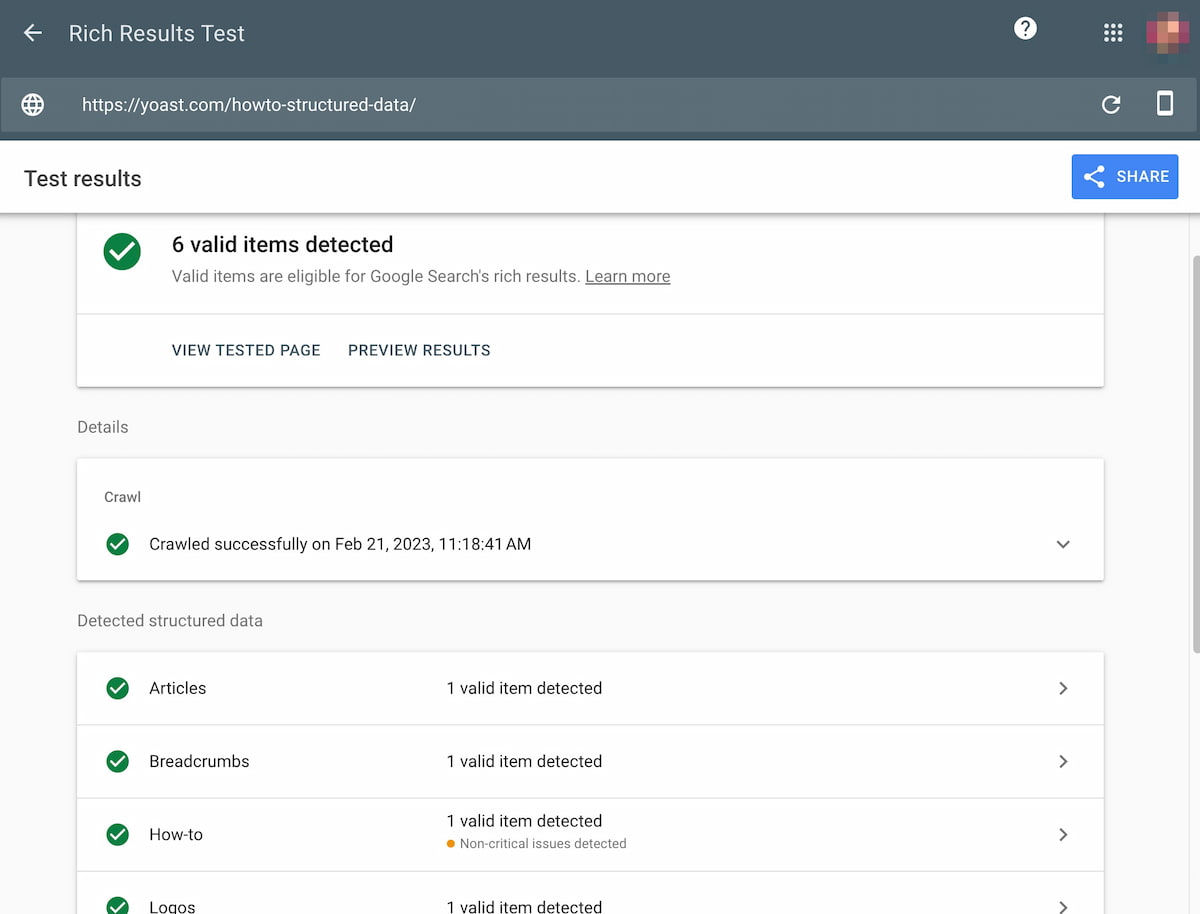This screenshot has height=914, width=1200.
Task: Open the Google apps grid launcher
Action: click(1113, 33)
